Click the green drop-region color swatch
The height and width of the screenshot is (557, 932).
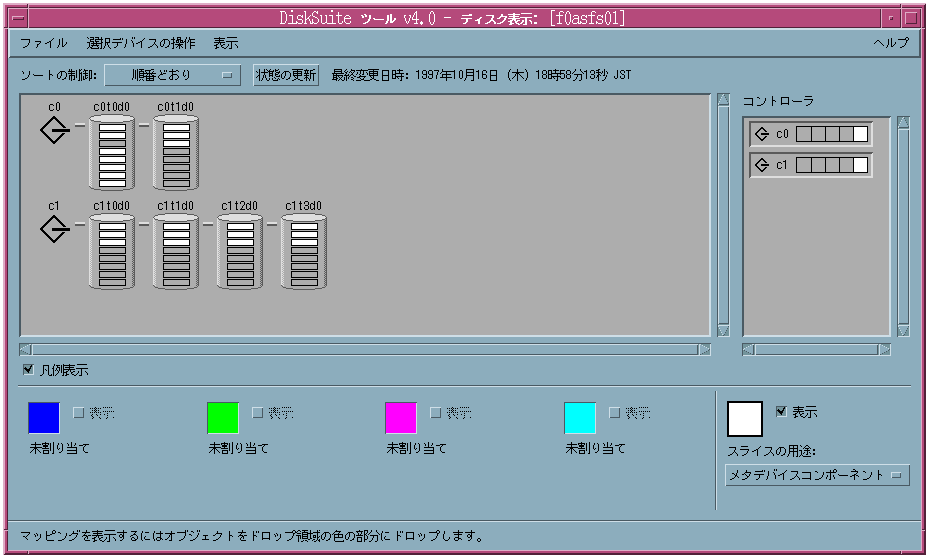pyautogui.click(x=223, y=418)
